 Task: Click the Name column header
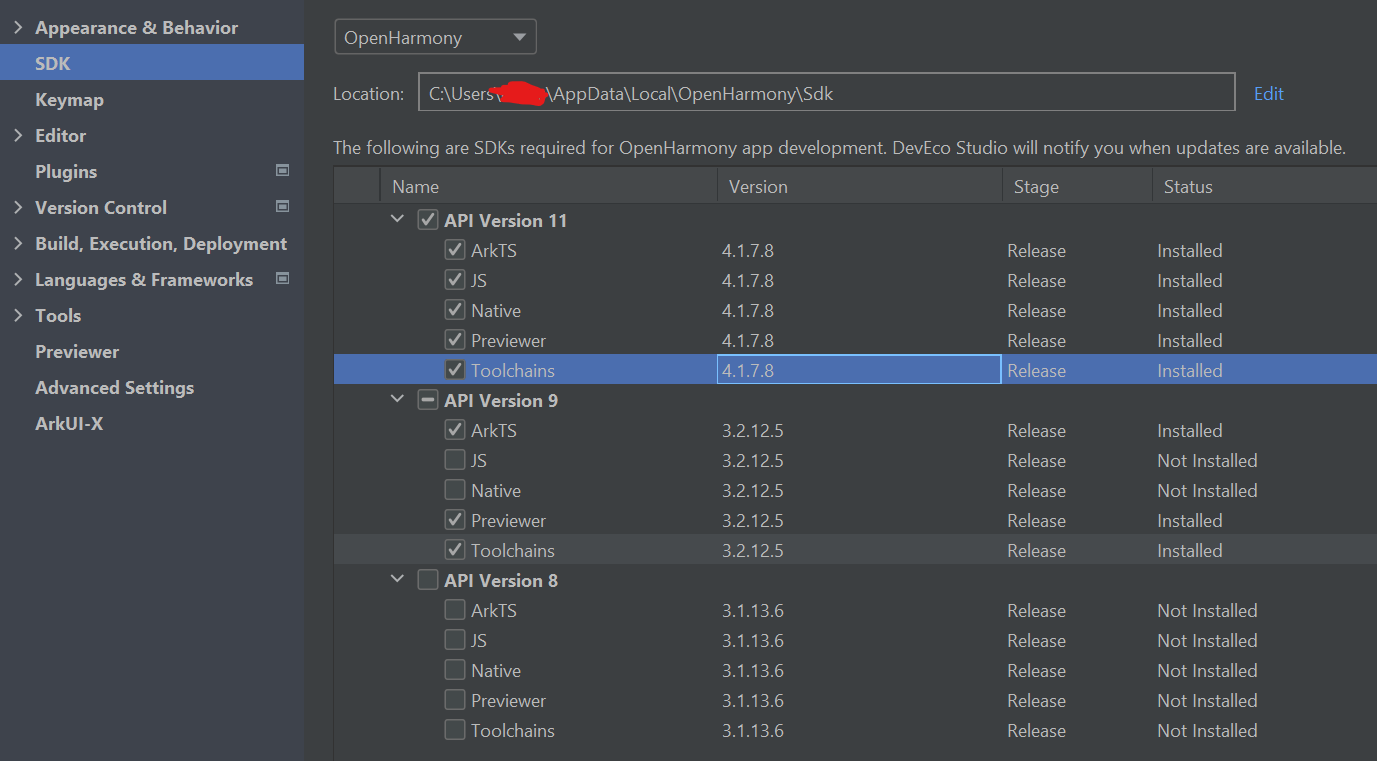pos(549,186)
